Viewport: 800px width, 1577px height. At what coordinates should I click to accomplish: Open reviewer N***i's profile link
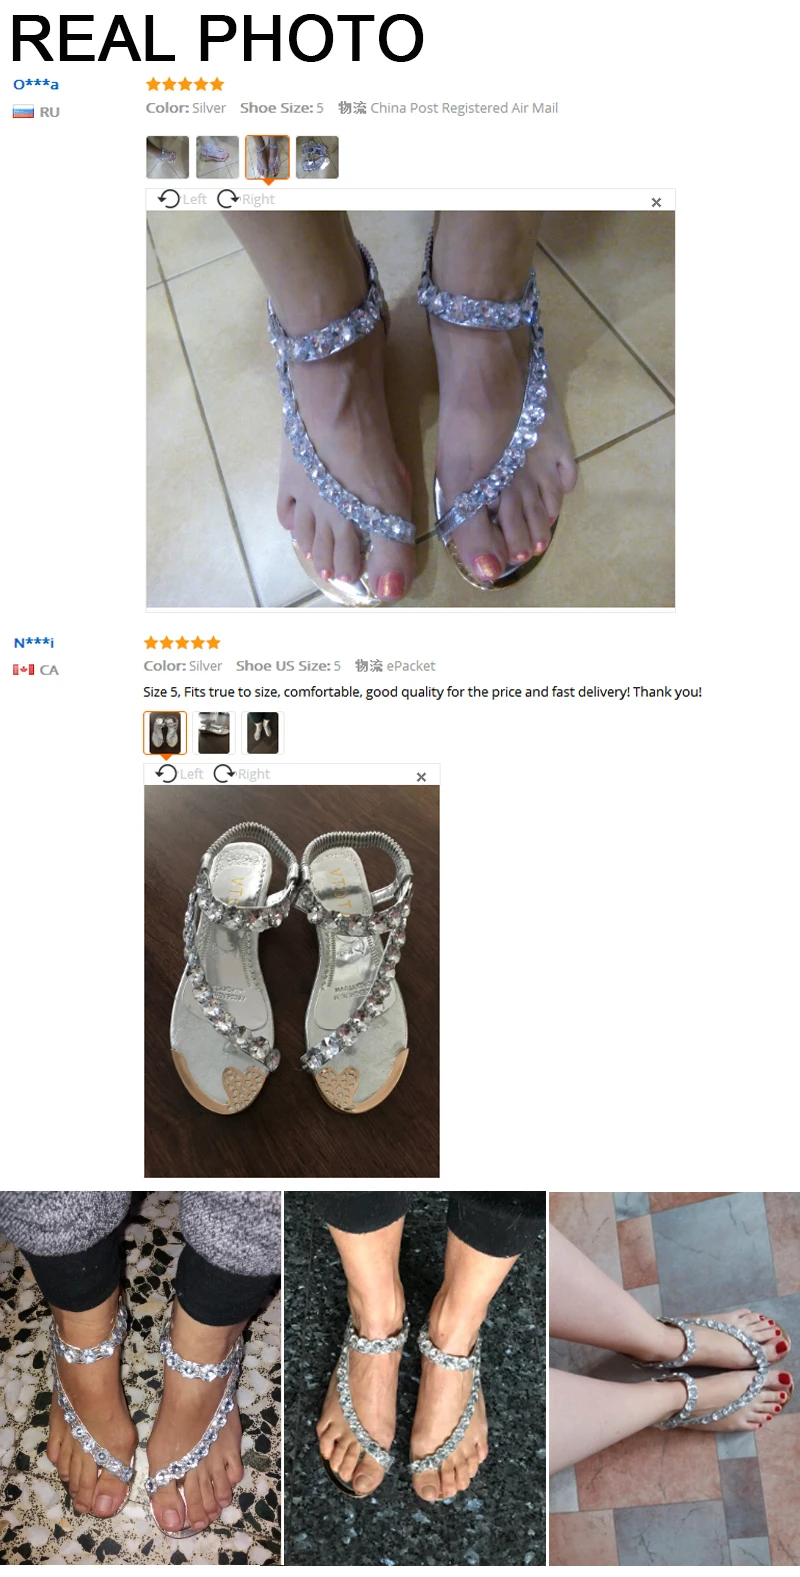pos(34,642)
